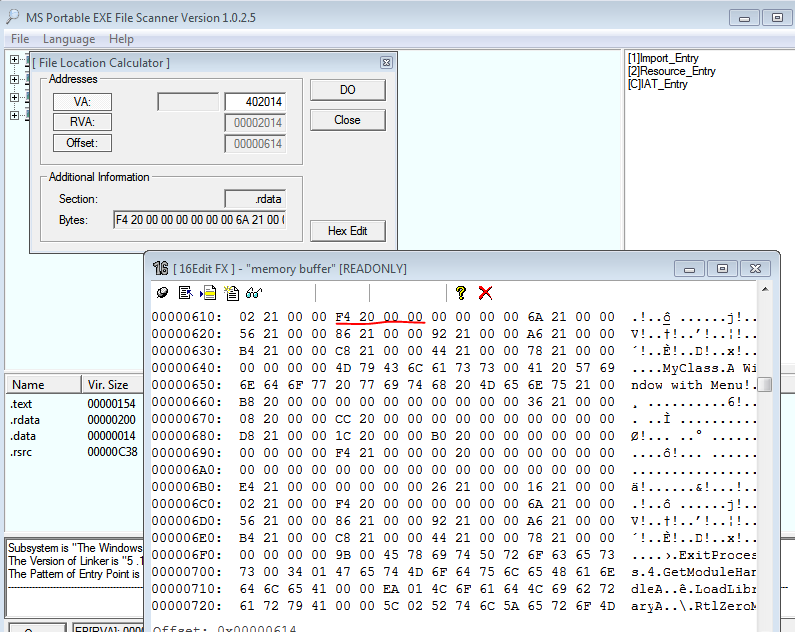Viewport: 795px width, 632px height.
Task: Open the yellow question mark help icon
Action: point(461,293)
